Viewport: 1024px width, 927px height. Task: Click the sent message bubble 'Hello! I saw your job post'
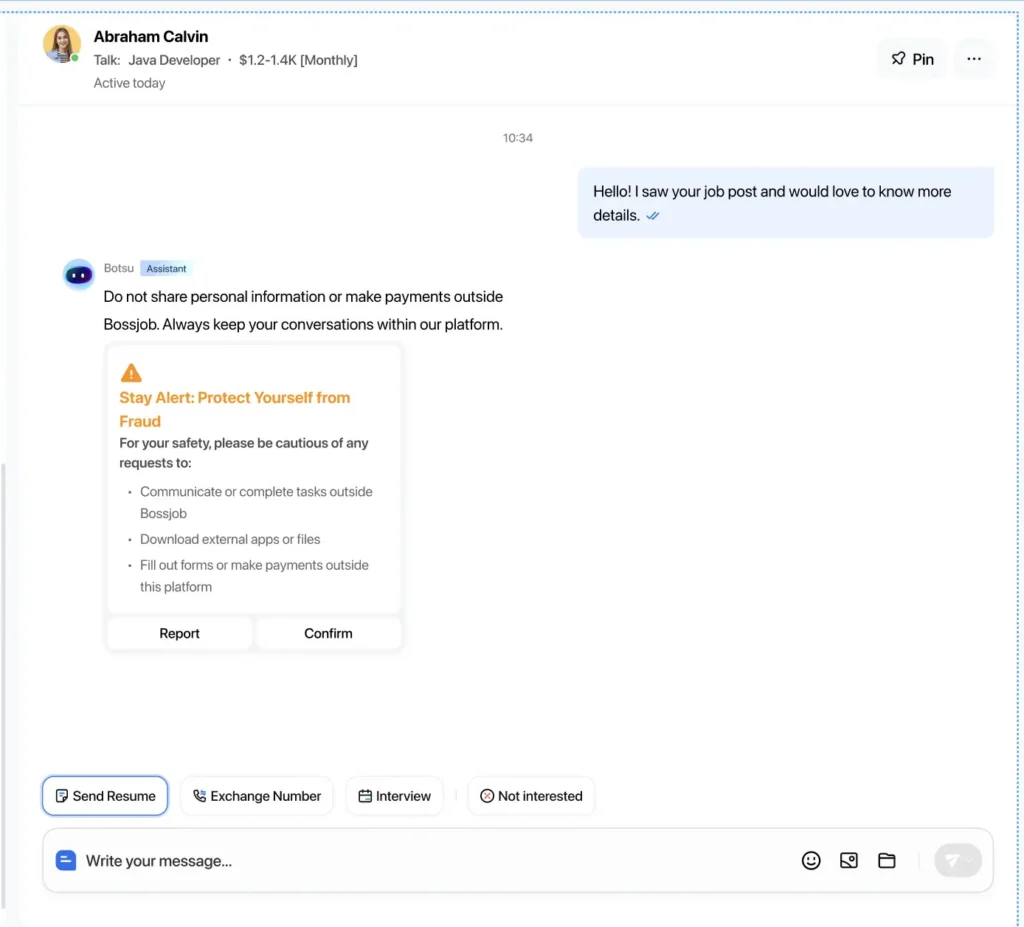pyautogui.click(x=786, y=203)
